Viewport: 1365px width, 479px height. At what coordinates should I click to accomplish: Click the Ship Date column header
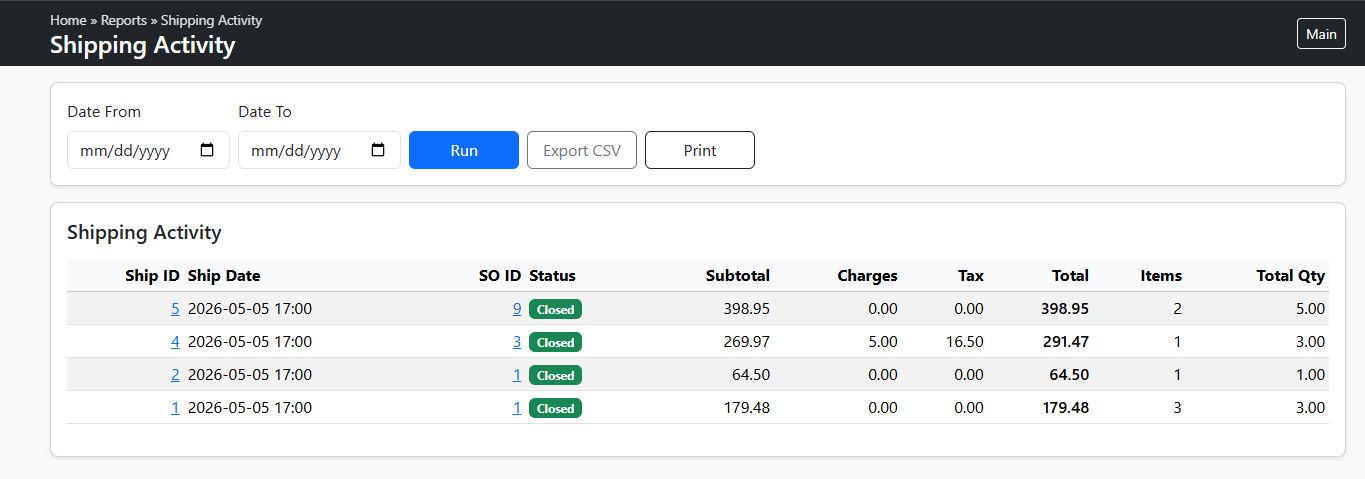224,275
